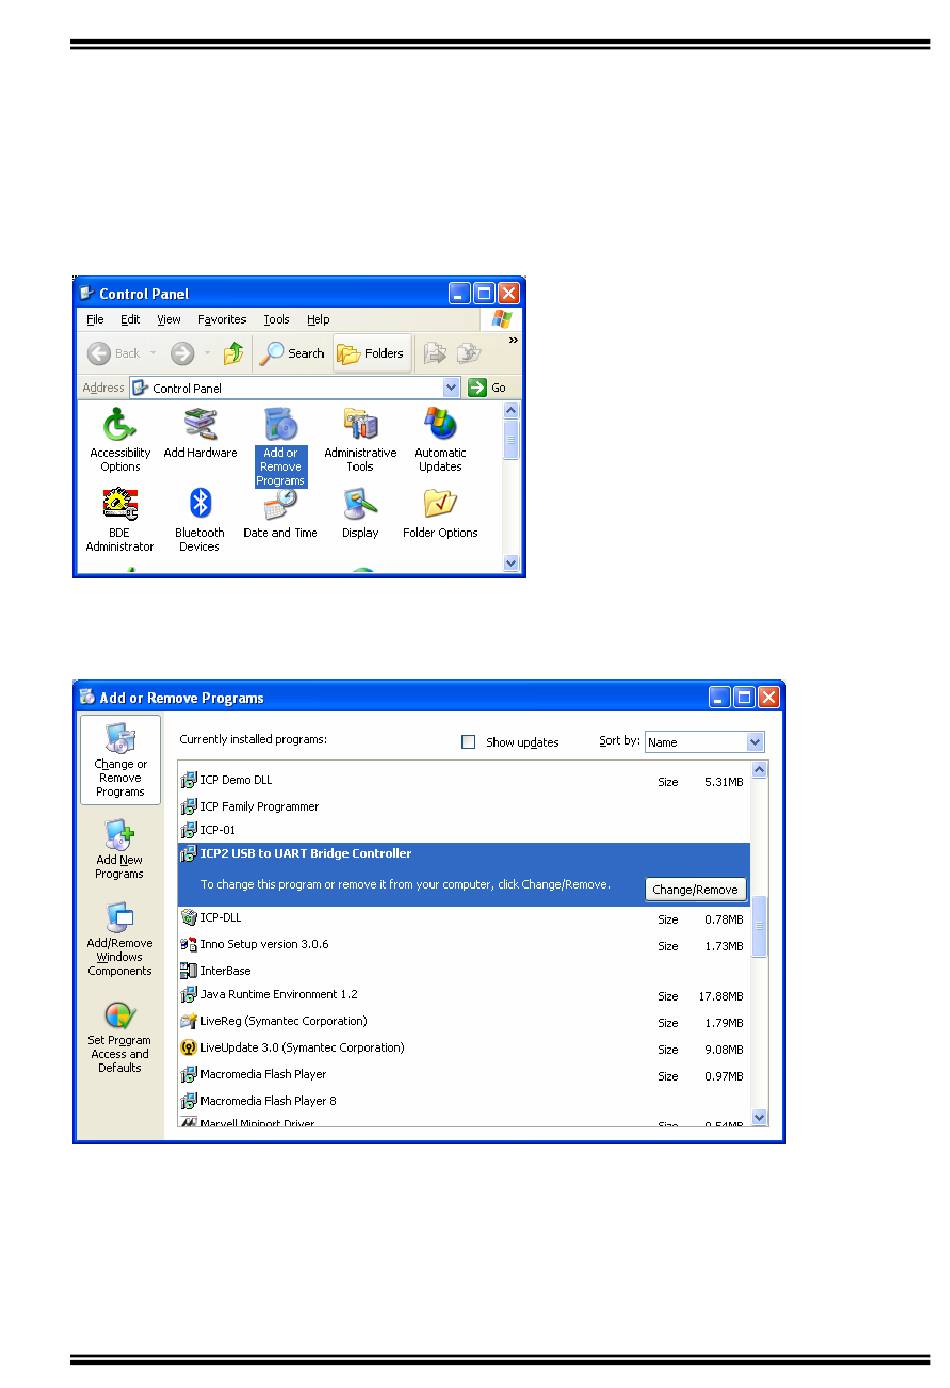This screenshot has width=950, height=1388.
Task: Open Display settings icon
Action: click(x=360, y=514)
